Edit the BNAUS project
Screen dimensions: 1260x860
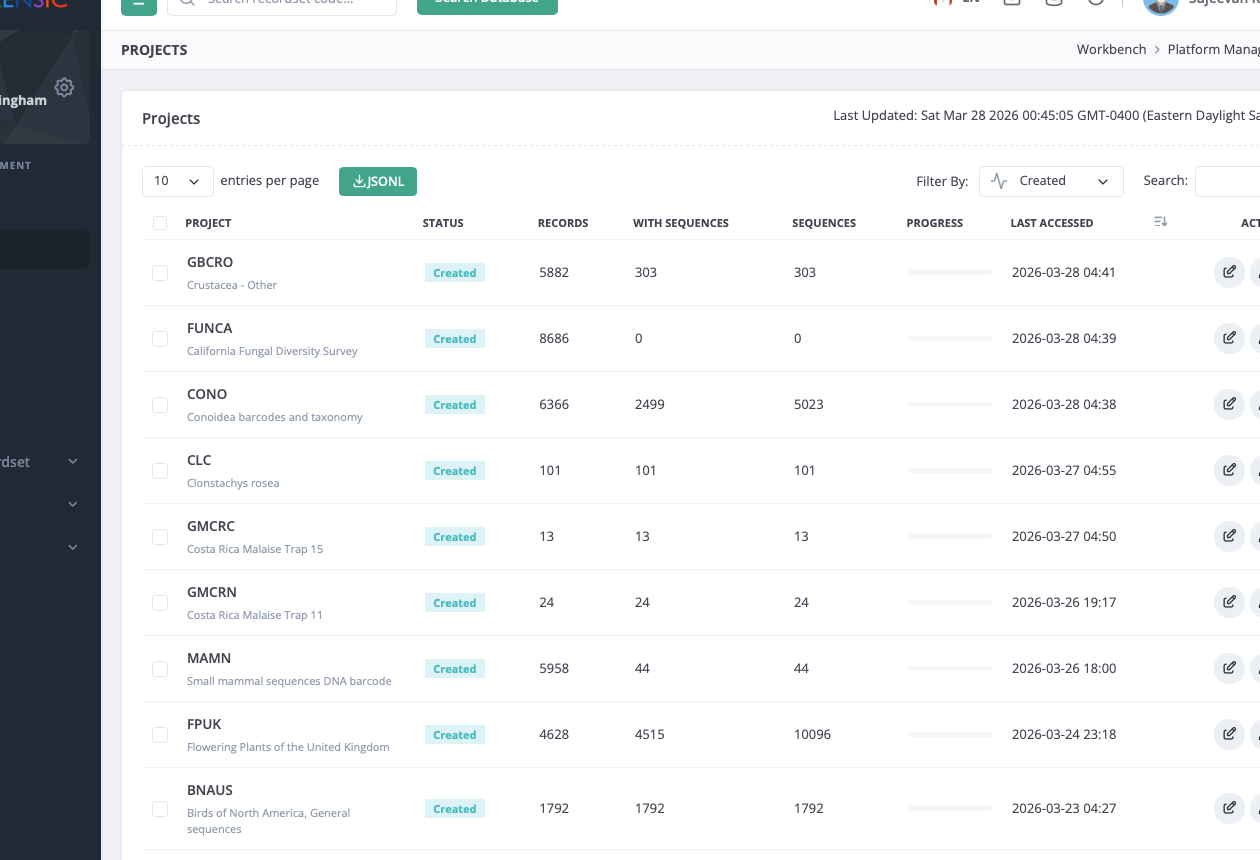click(x=1229, y=808)
